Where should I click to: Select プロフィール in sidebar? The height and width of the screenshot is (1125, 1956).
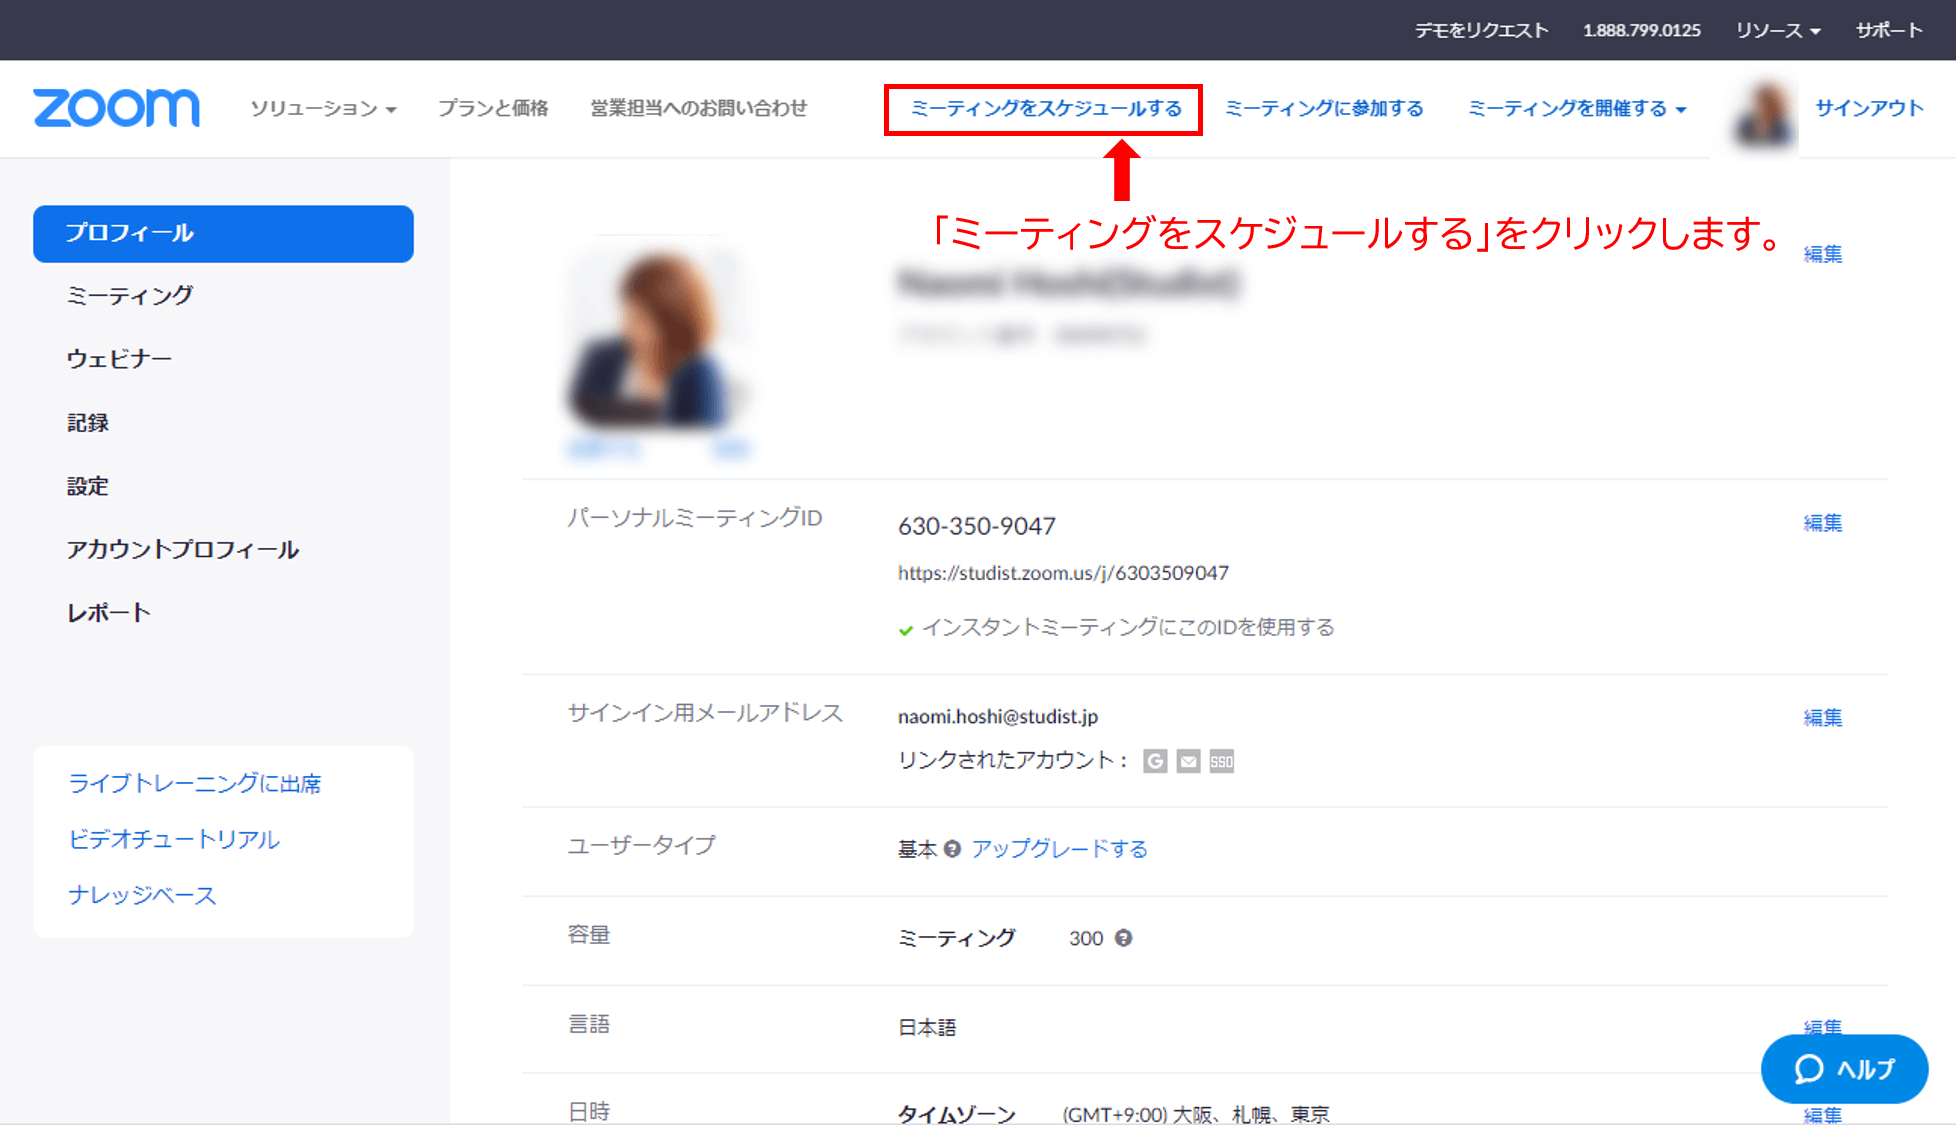tap(223, 234)
